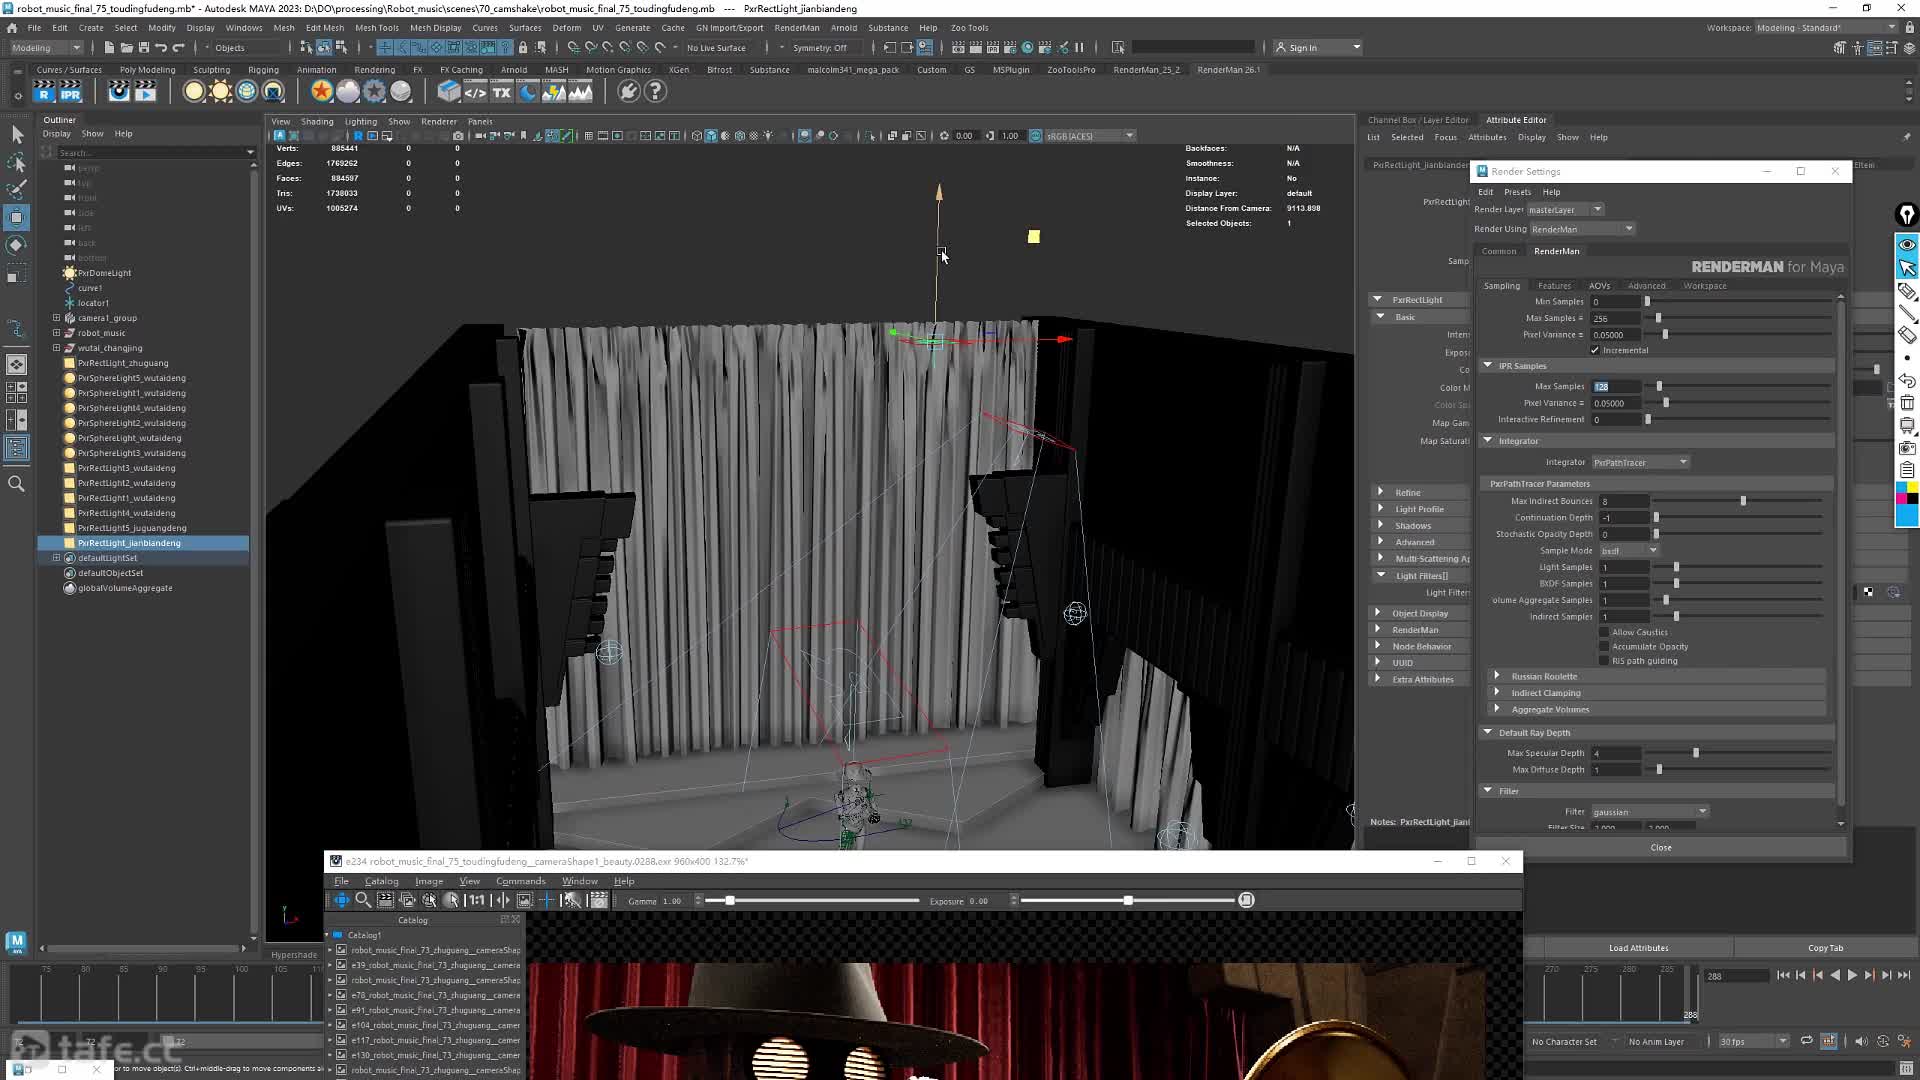
Task: Click the playback Play forward button
Action: click(1852, 975)
